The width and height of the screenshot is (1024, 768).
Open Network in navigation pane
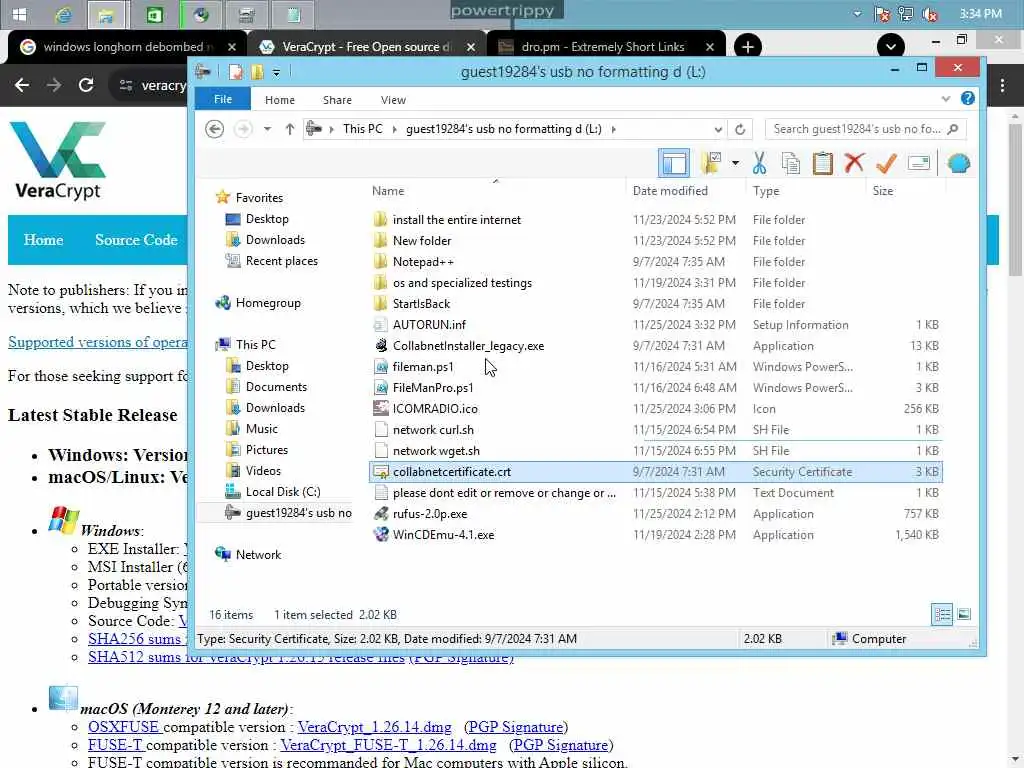tap(258, 554)
